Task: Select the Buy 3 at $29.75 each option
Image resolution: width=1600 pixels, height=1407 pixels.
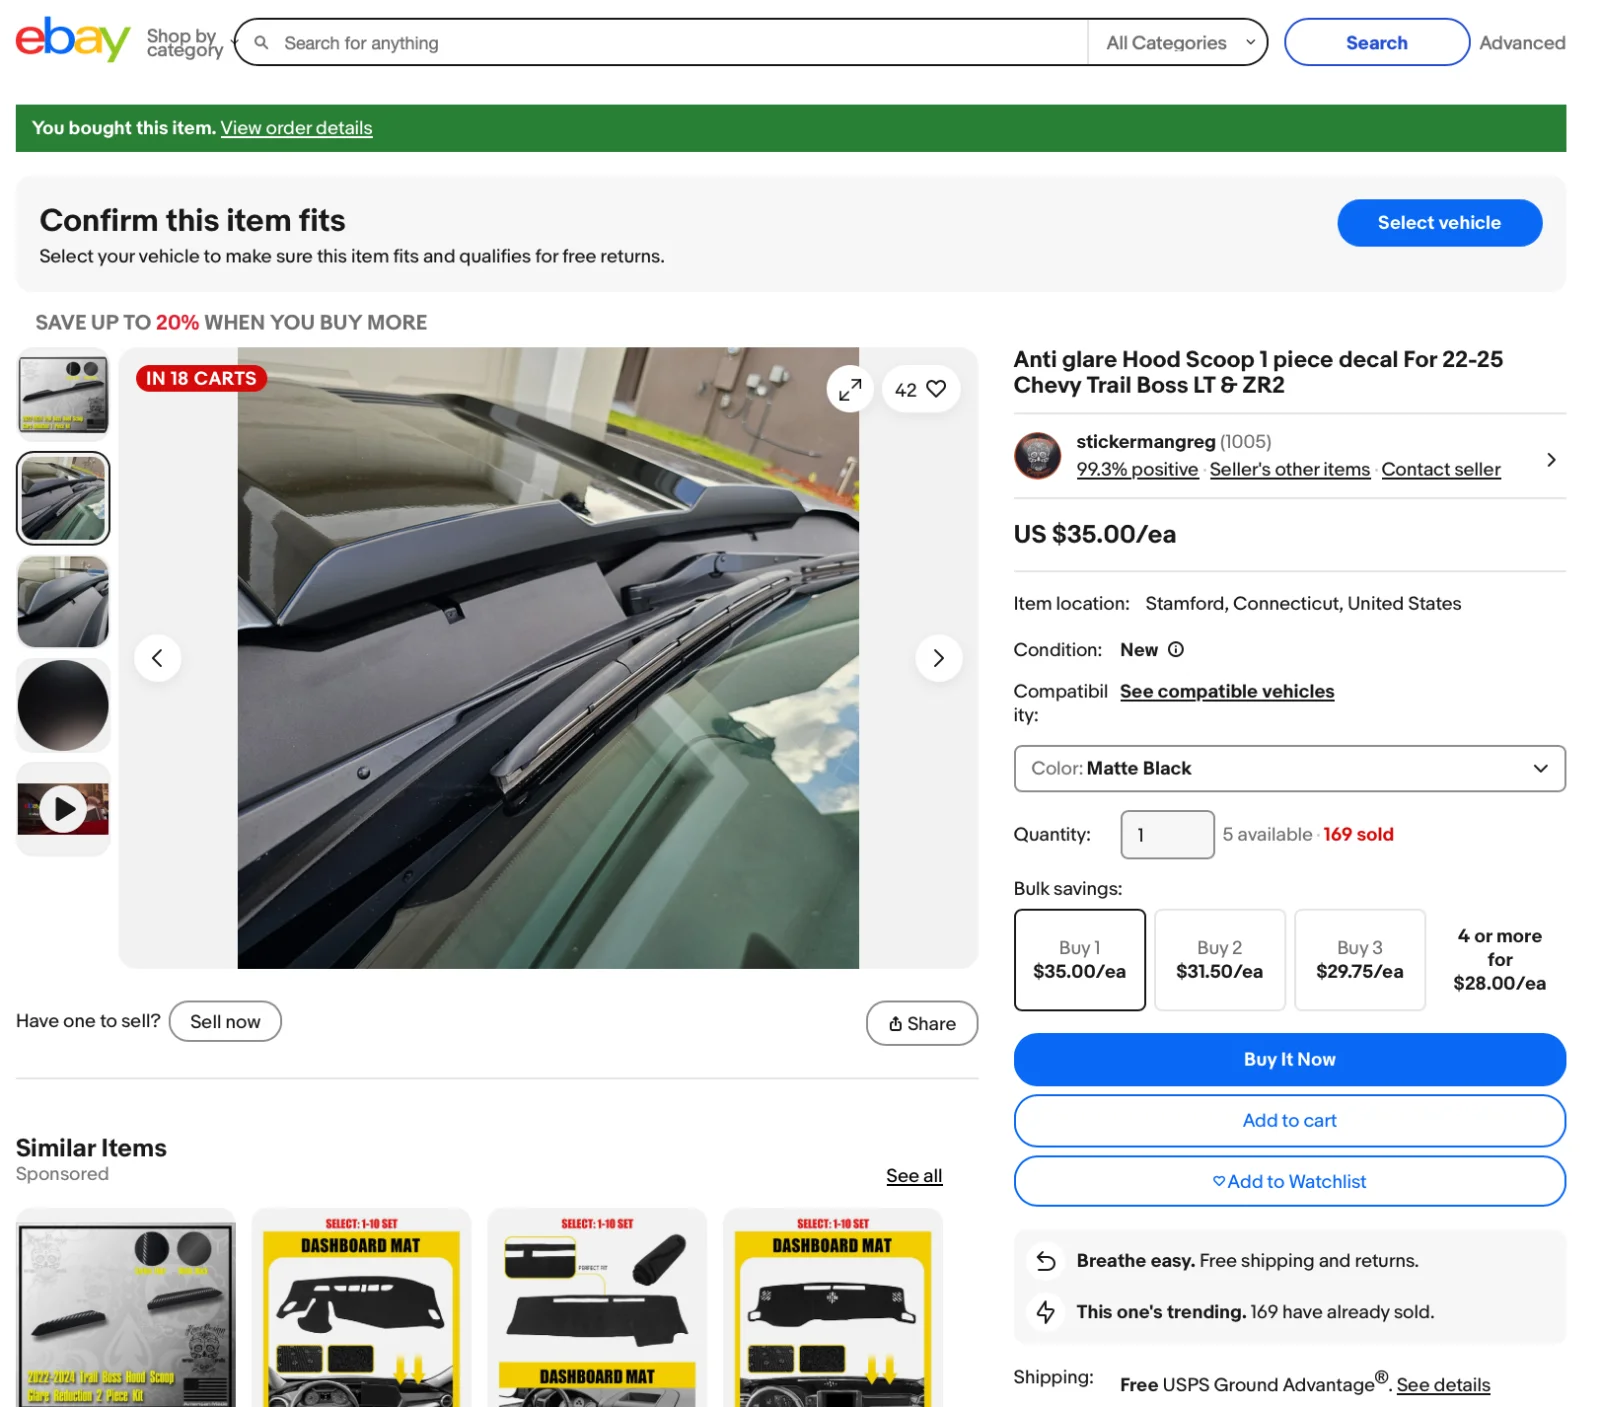Action: point(1359,959)
